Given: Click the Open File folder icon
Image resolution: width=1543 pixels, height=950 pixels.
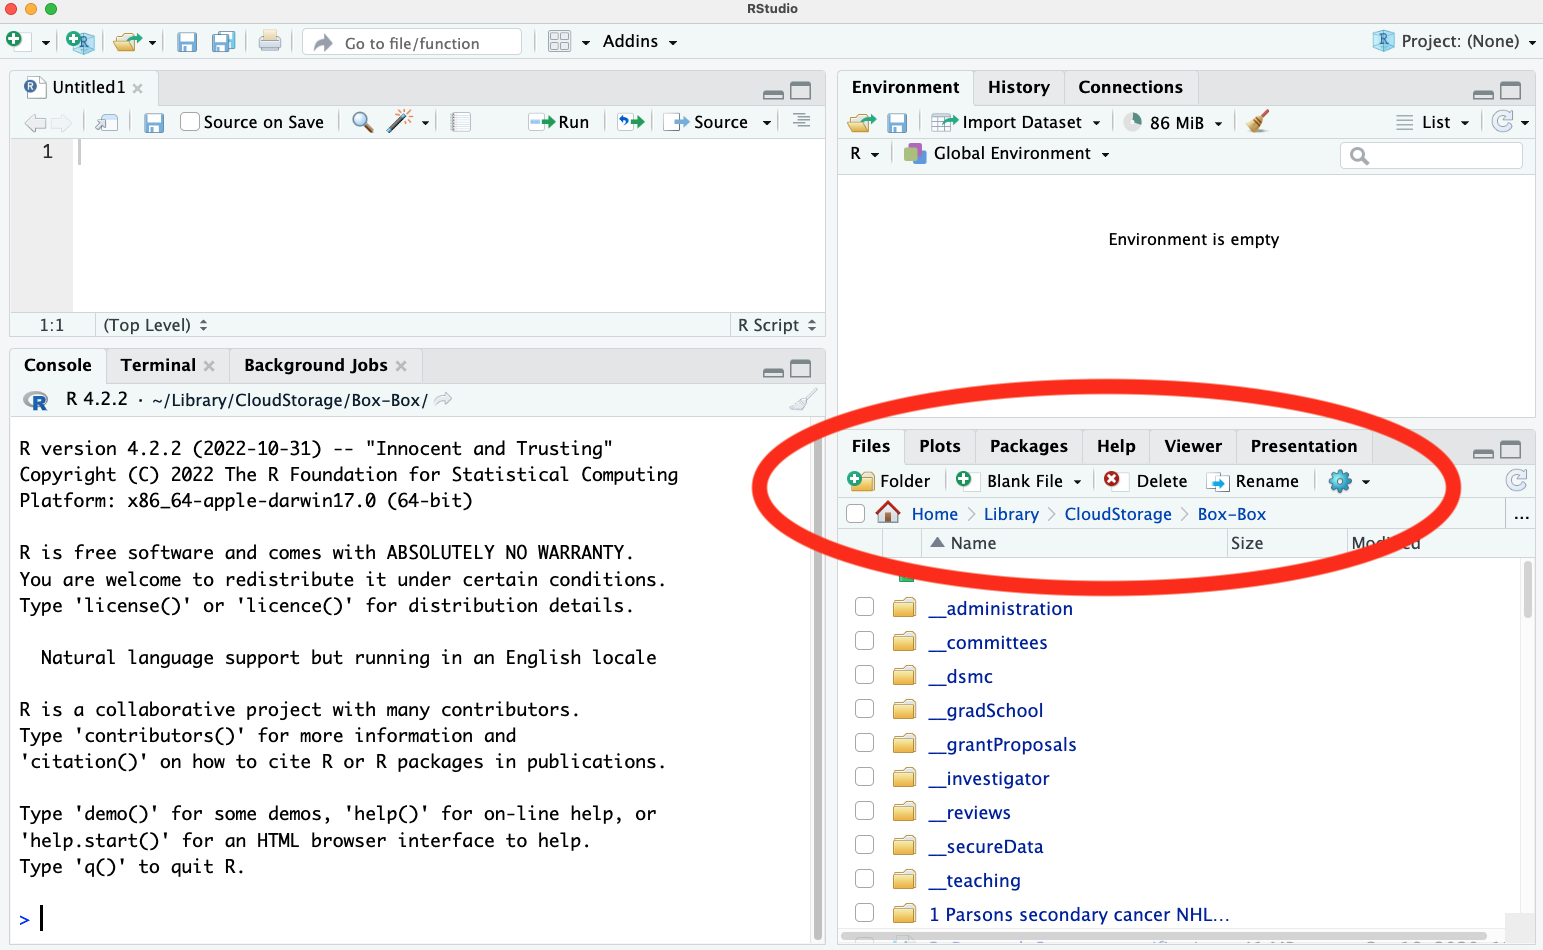Looking at the screenshot, I should [x=126, y=42].
